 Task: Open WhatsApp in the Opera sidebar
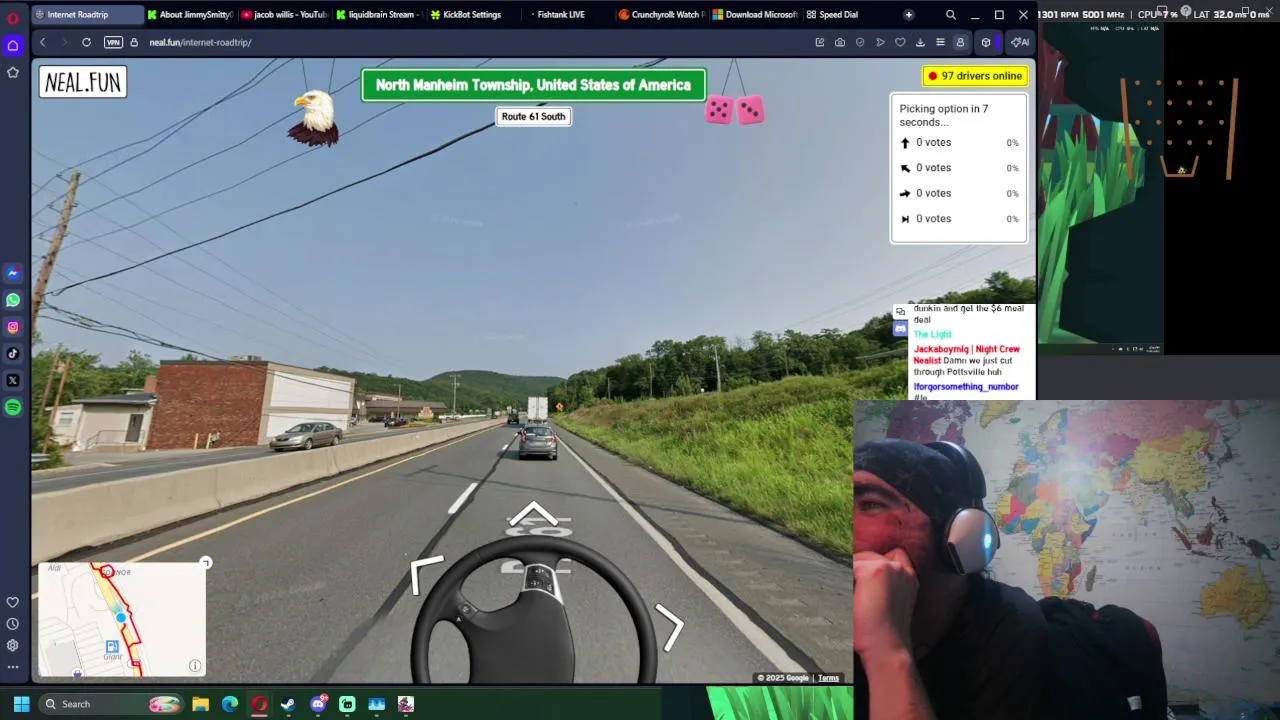[13, 300]
